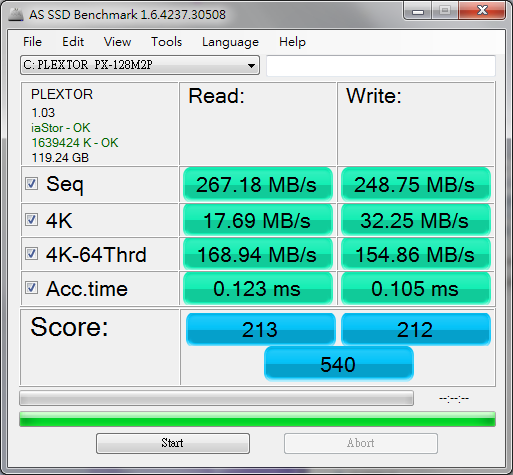Click the Start button
This screenshot has width=513, height=475.
[173, 443]
